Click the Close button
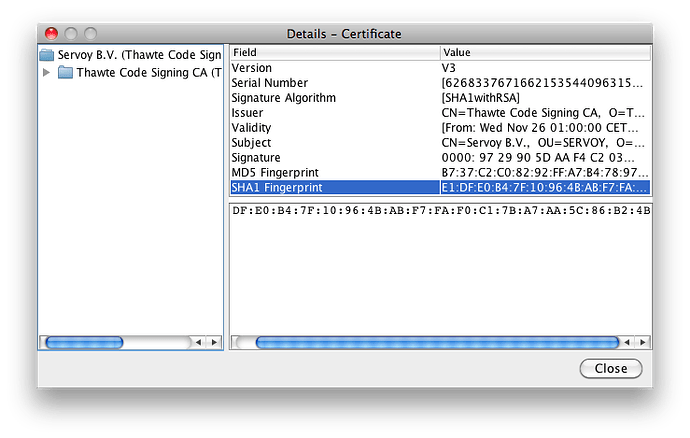690x438 pixels. pyautogui.click(x=611, y=368)
